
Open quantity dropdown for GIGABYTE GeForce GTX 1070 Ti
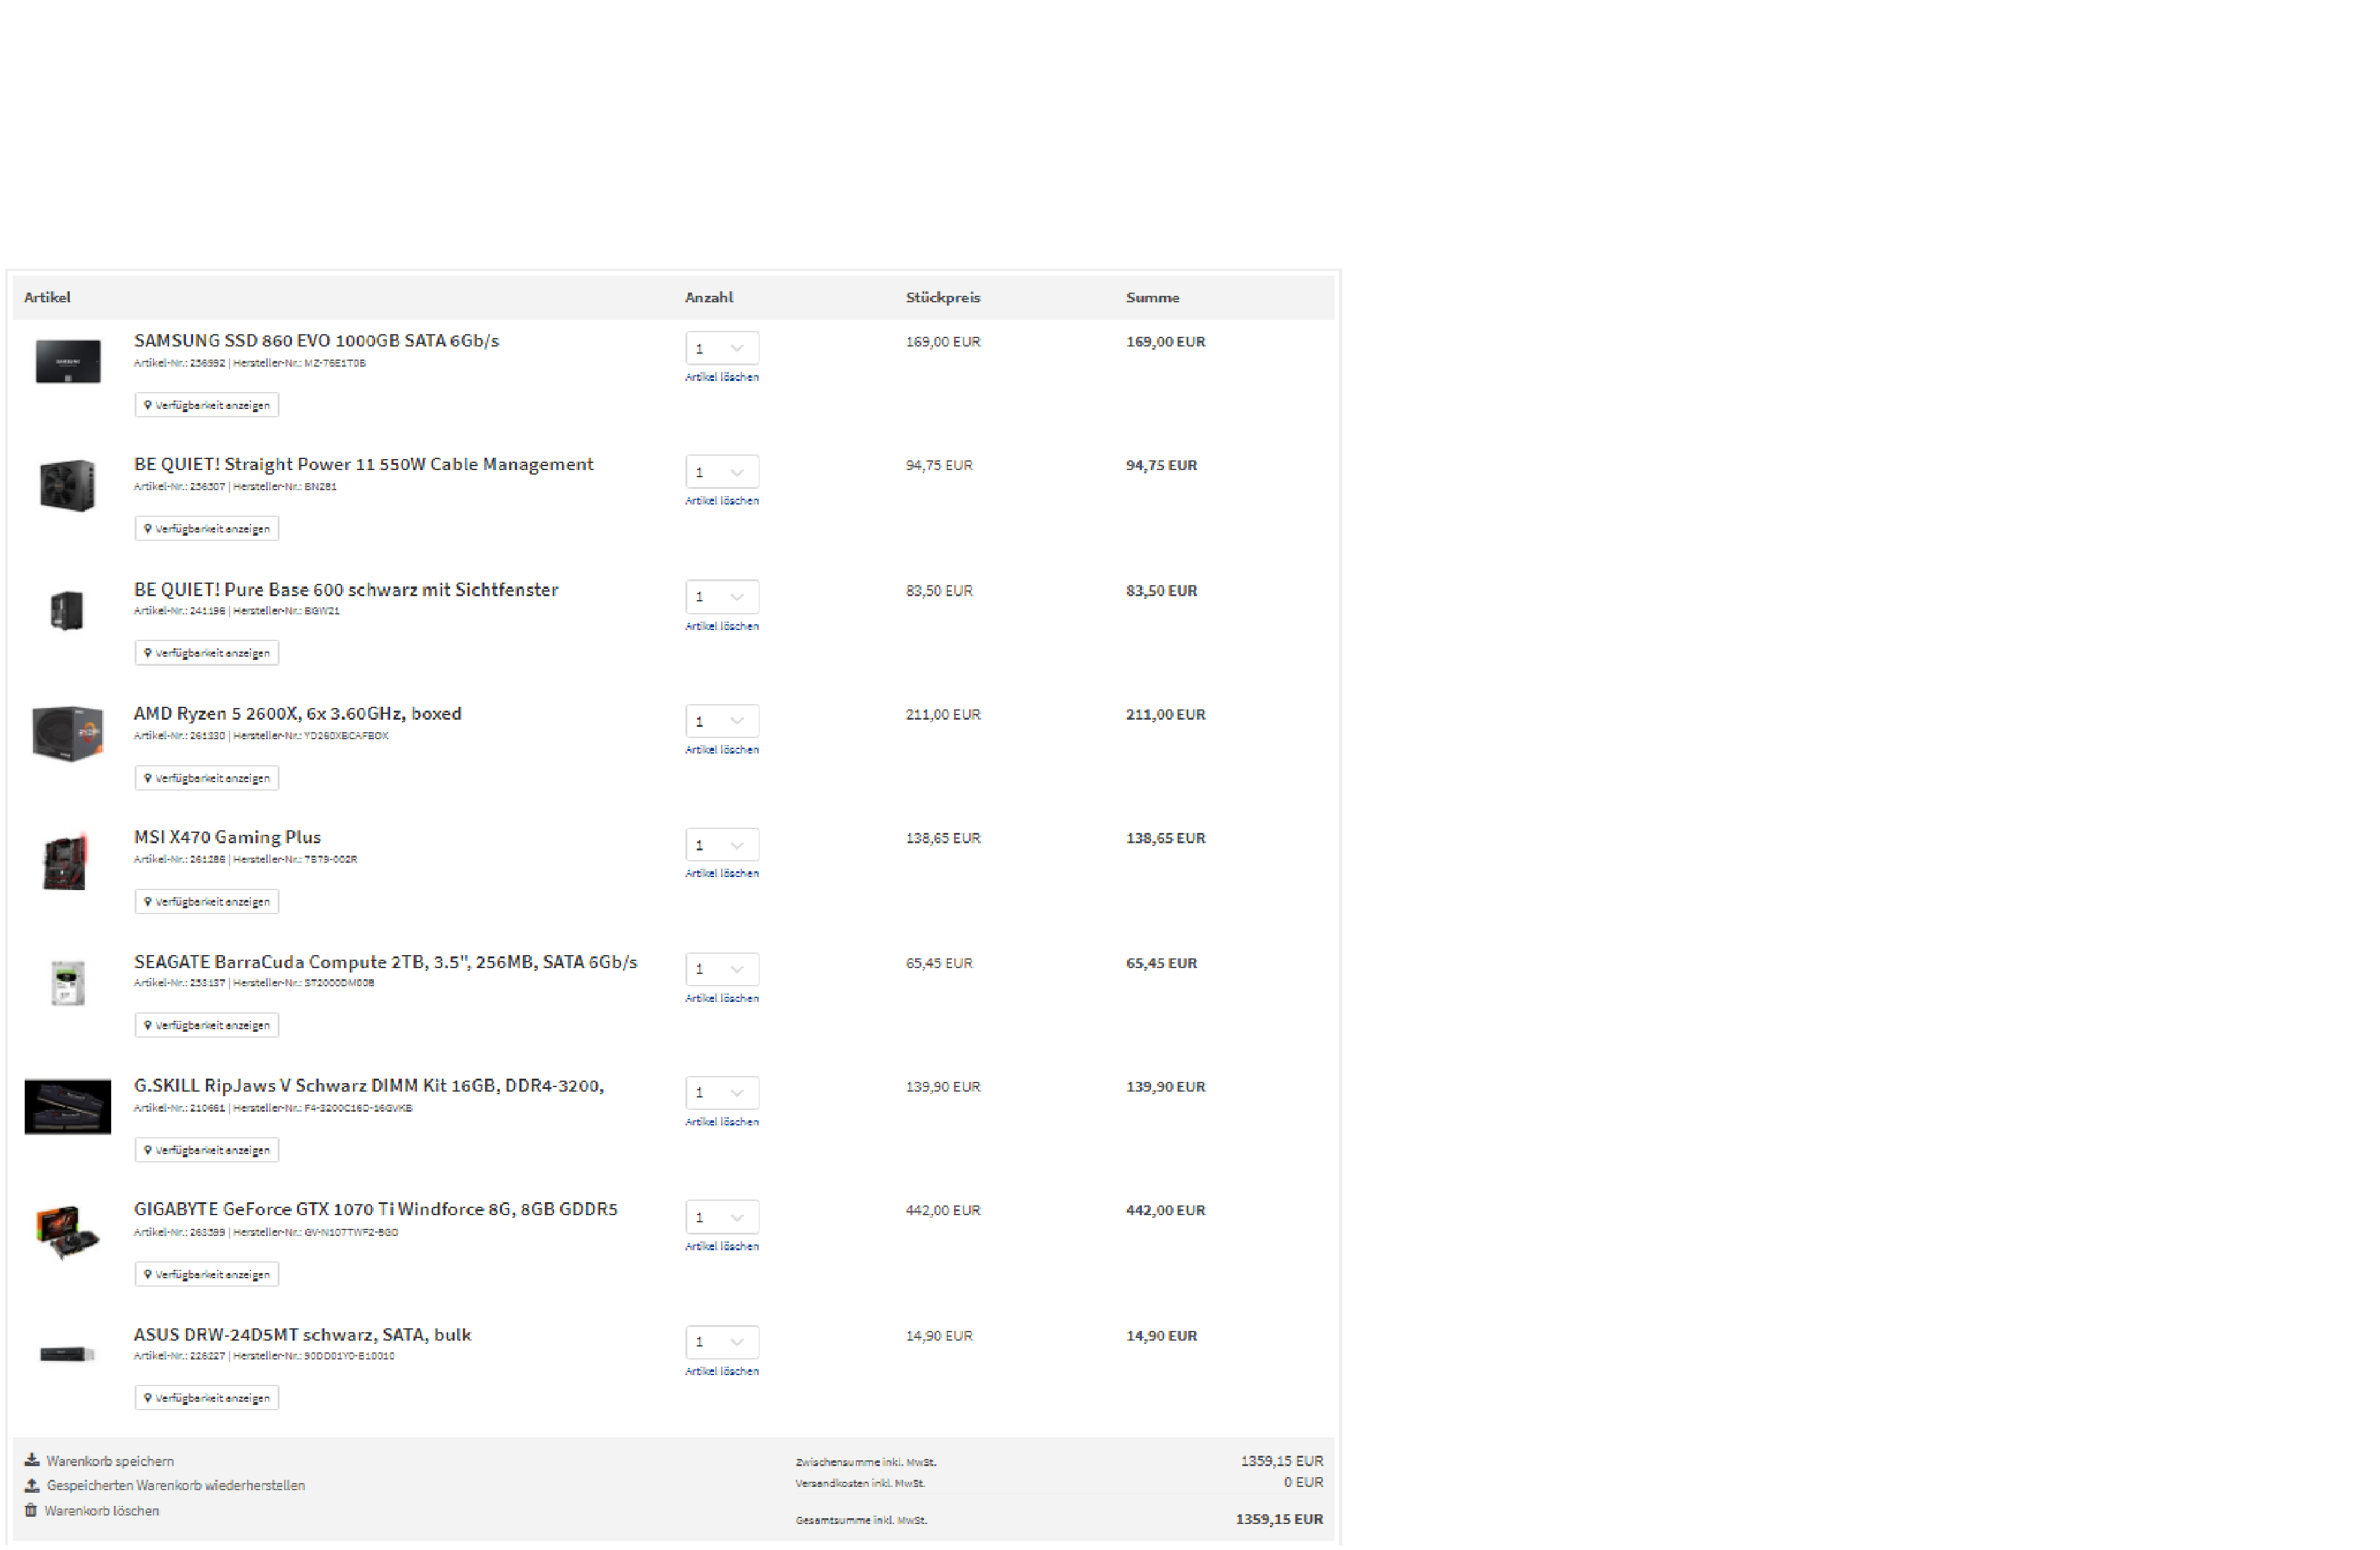pos(721,1216)
